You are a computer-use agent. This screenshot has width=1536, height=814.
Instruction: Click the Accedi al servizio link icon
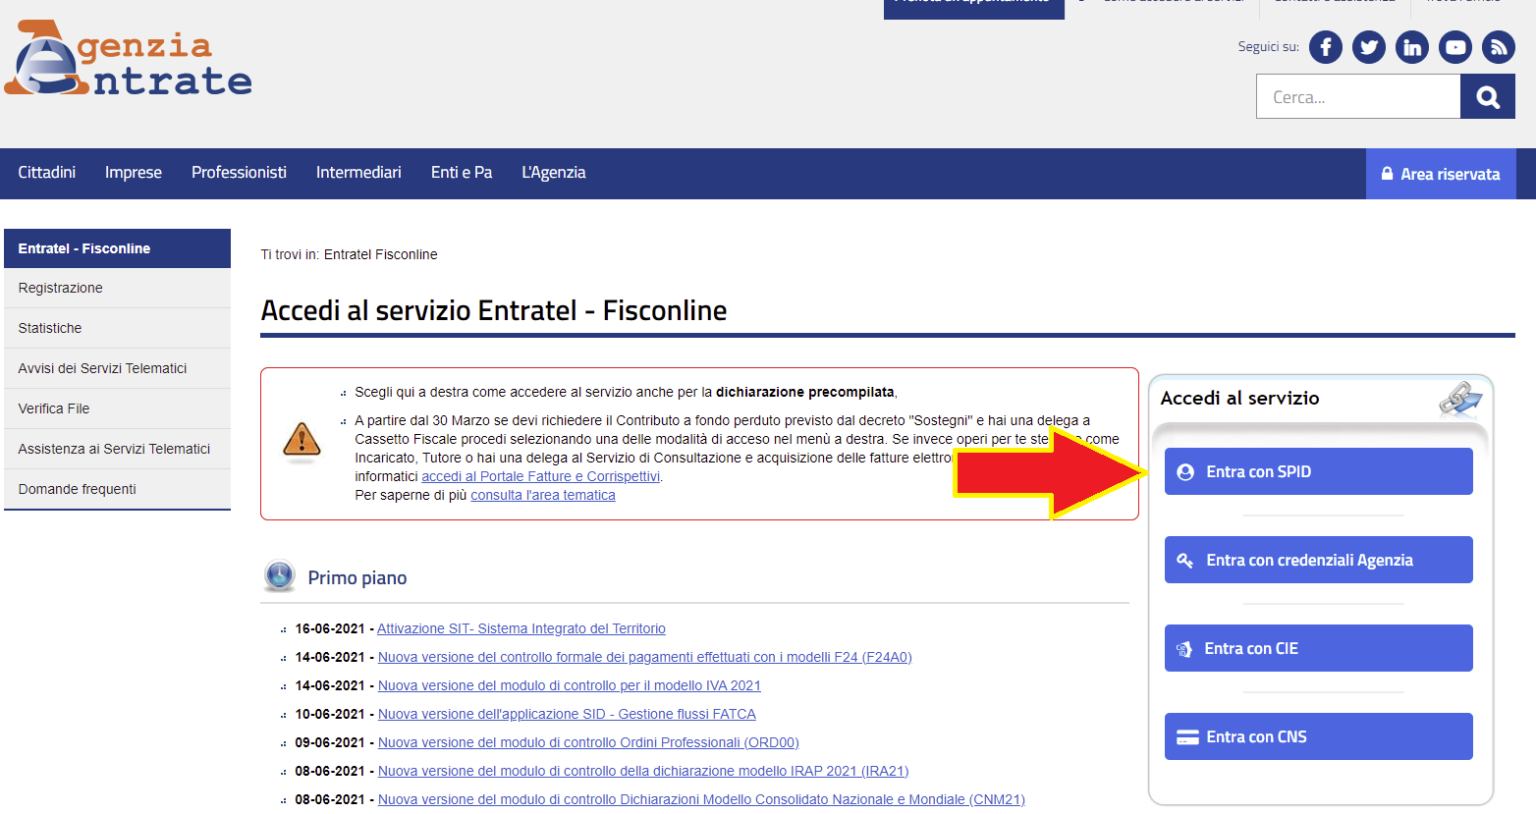[1460, 398]
